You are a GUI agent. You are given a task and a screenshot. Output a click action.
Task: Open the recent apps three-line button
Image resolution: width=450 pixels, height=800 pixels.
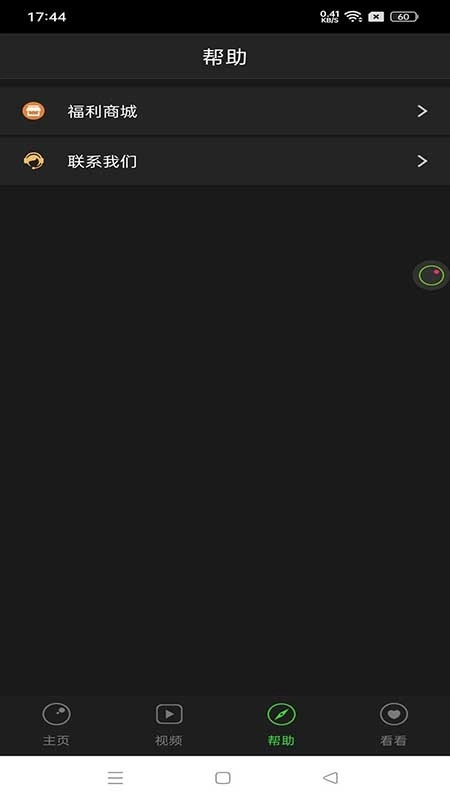(x=115, y=778)
